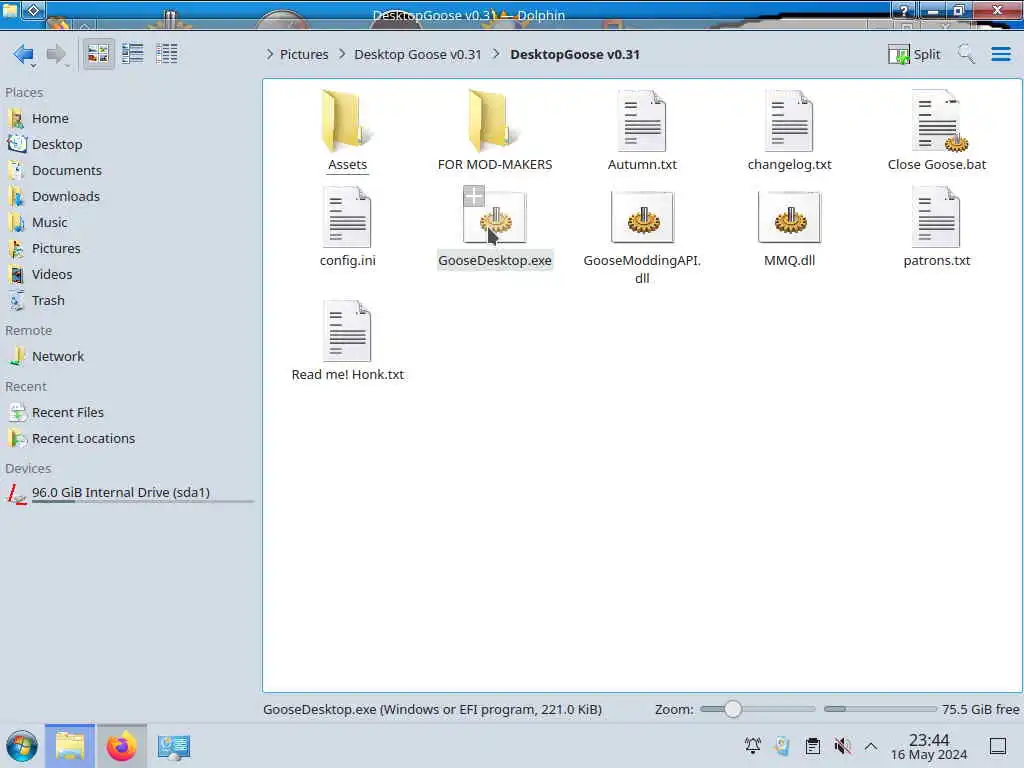Select the Autumn.txt file icon
The height and width of the screenshot is (768, 1024).
pos(642,121)
